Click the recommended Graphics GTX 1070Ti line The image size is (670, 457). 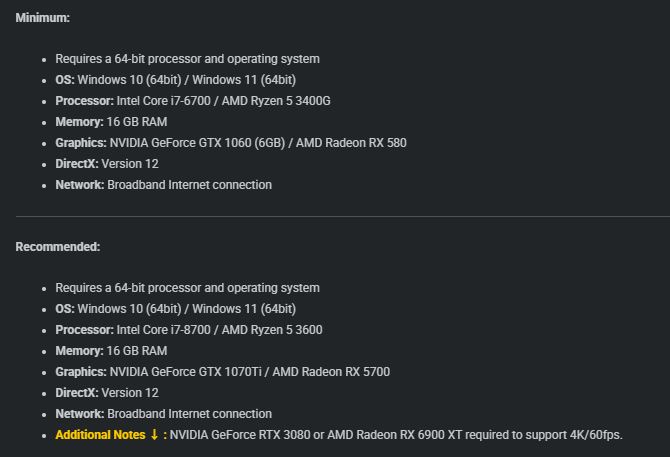[223, 371]
